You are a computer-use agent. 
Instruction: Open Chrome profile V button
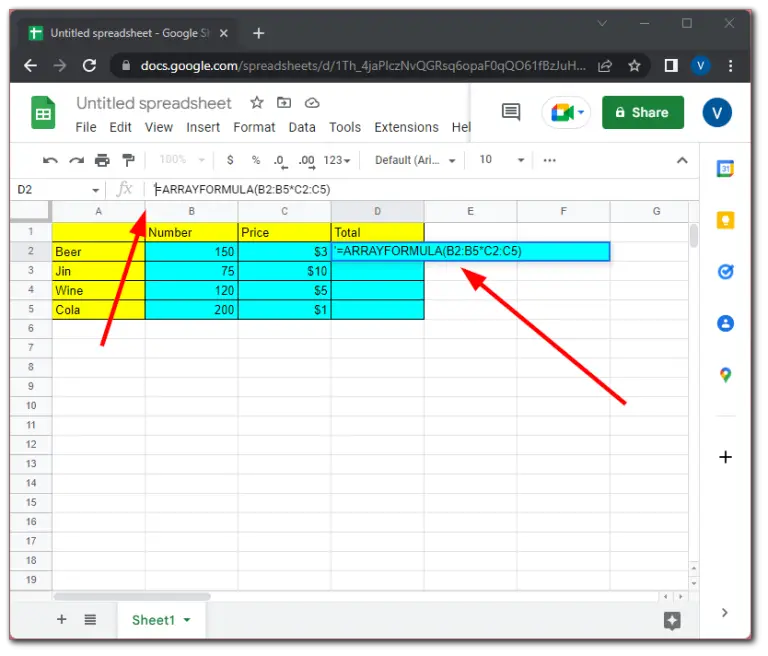pyautogui.click(x=701, y=66)
